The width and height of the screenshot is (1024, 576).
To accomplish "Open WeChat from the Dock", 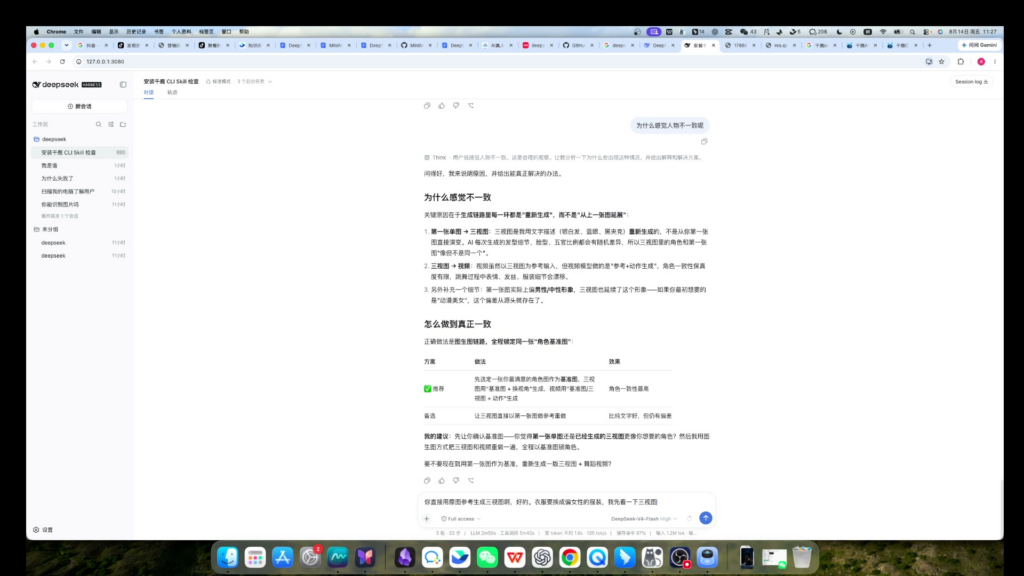I will point(487,557).
